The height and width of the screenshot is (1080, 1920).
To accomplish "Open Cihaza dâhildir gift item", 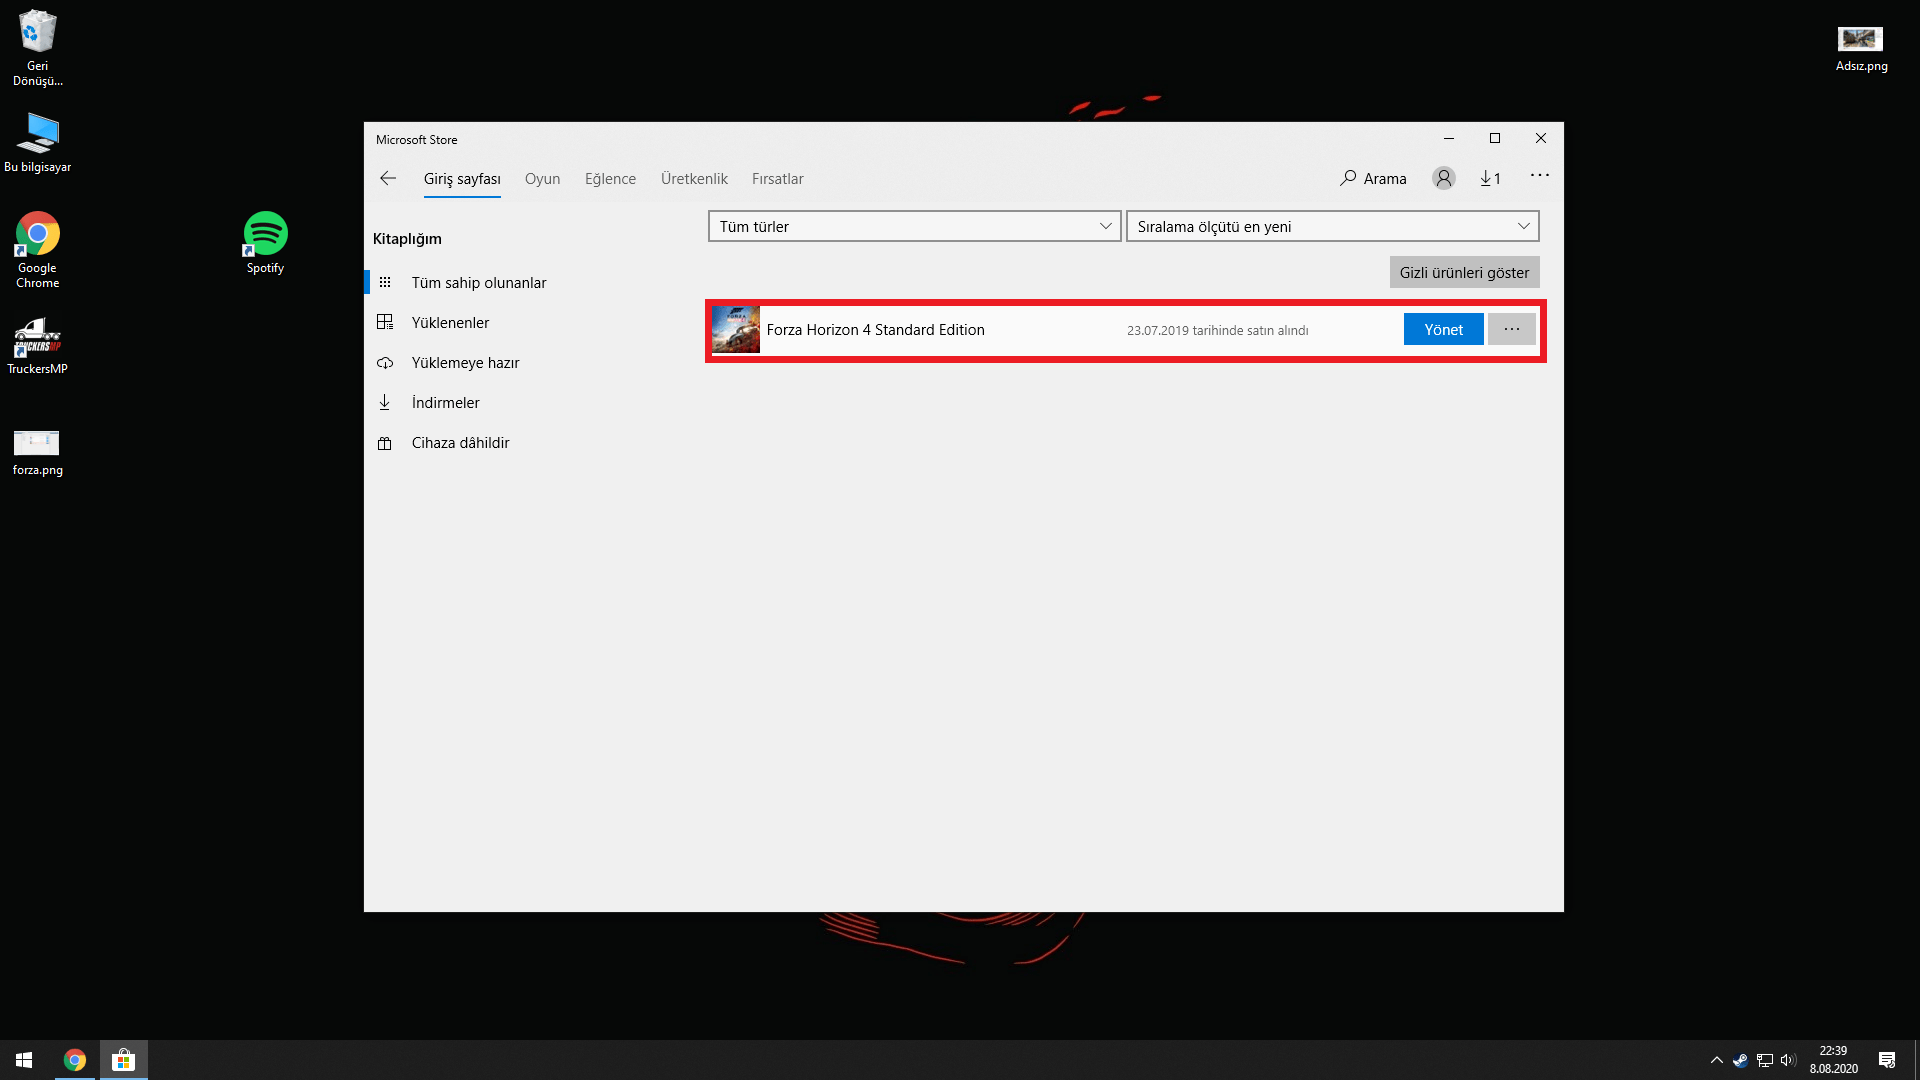I will click(x=460, y=443).
